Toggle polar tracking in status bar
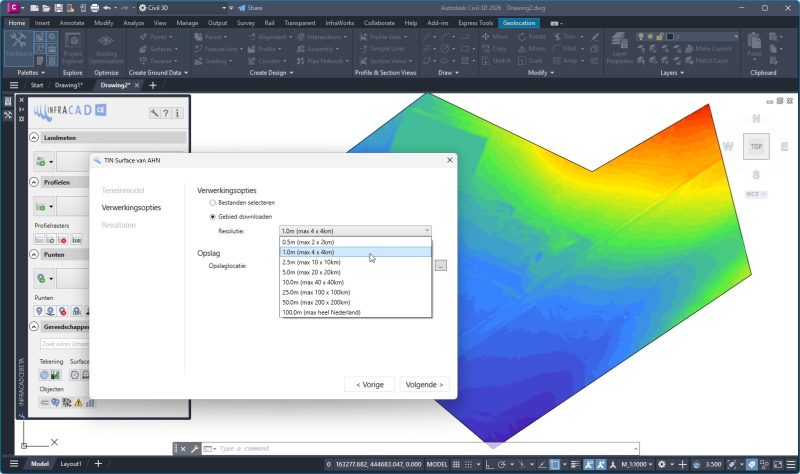Image resolution: width=800 pixels, height=474 pixels. point(502,464)
